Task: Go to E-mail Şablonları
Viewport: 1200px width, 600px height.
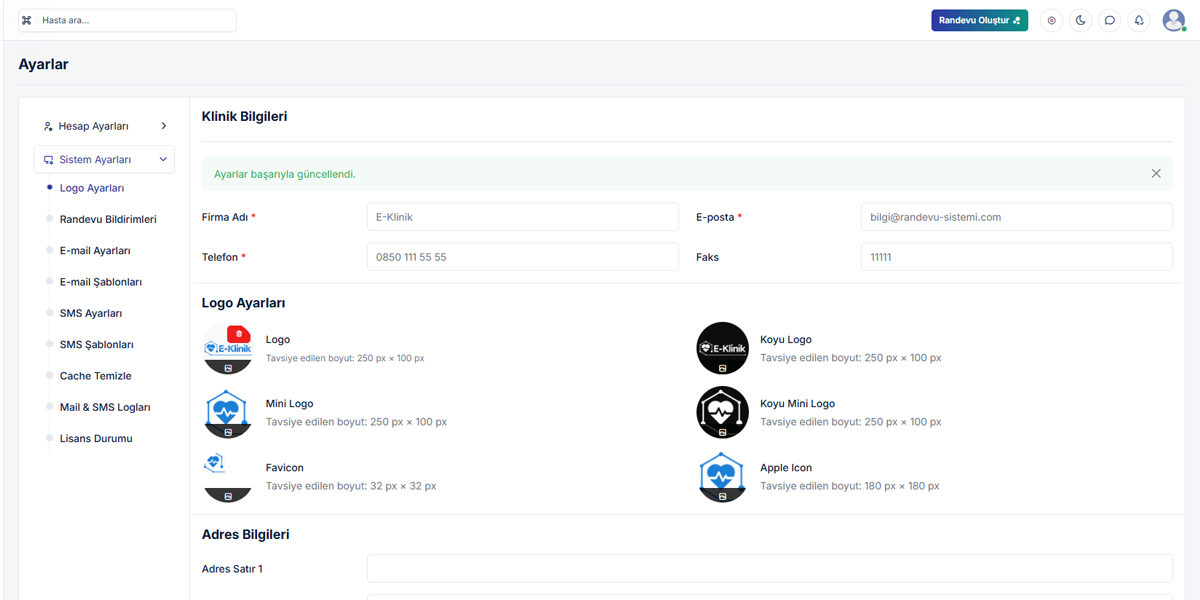Action: pyautogui.click(x=101, y=282)
